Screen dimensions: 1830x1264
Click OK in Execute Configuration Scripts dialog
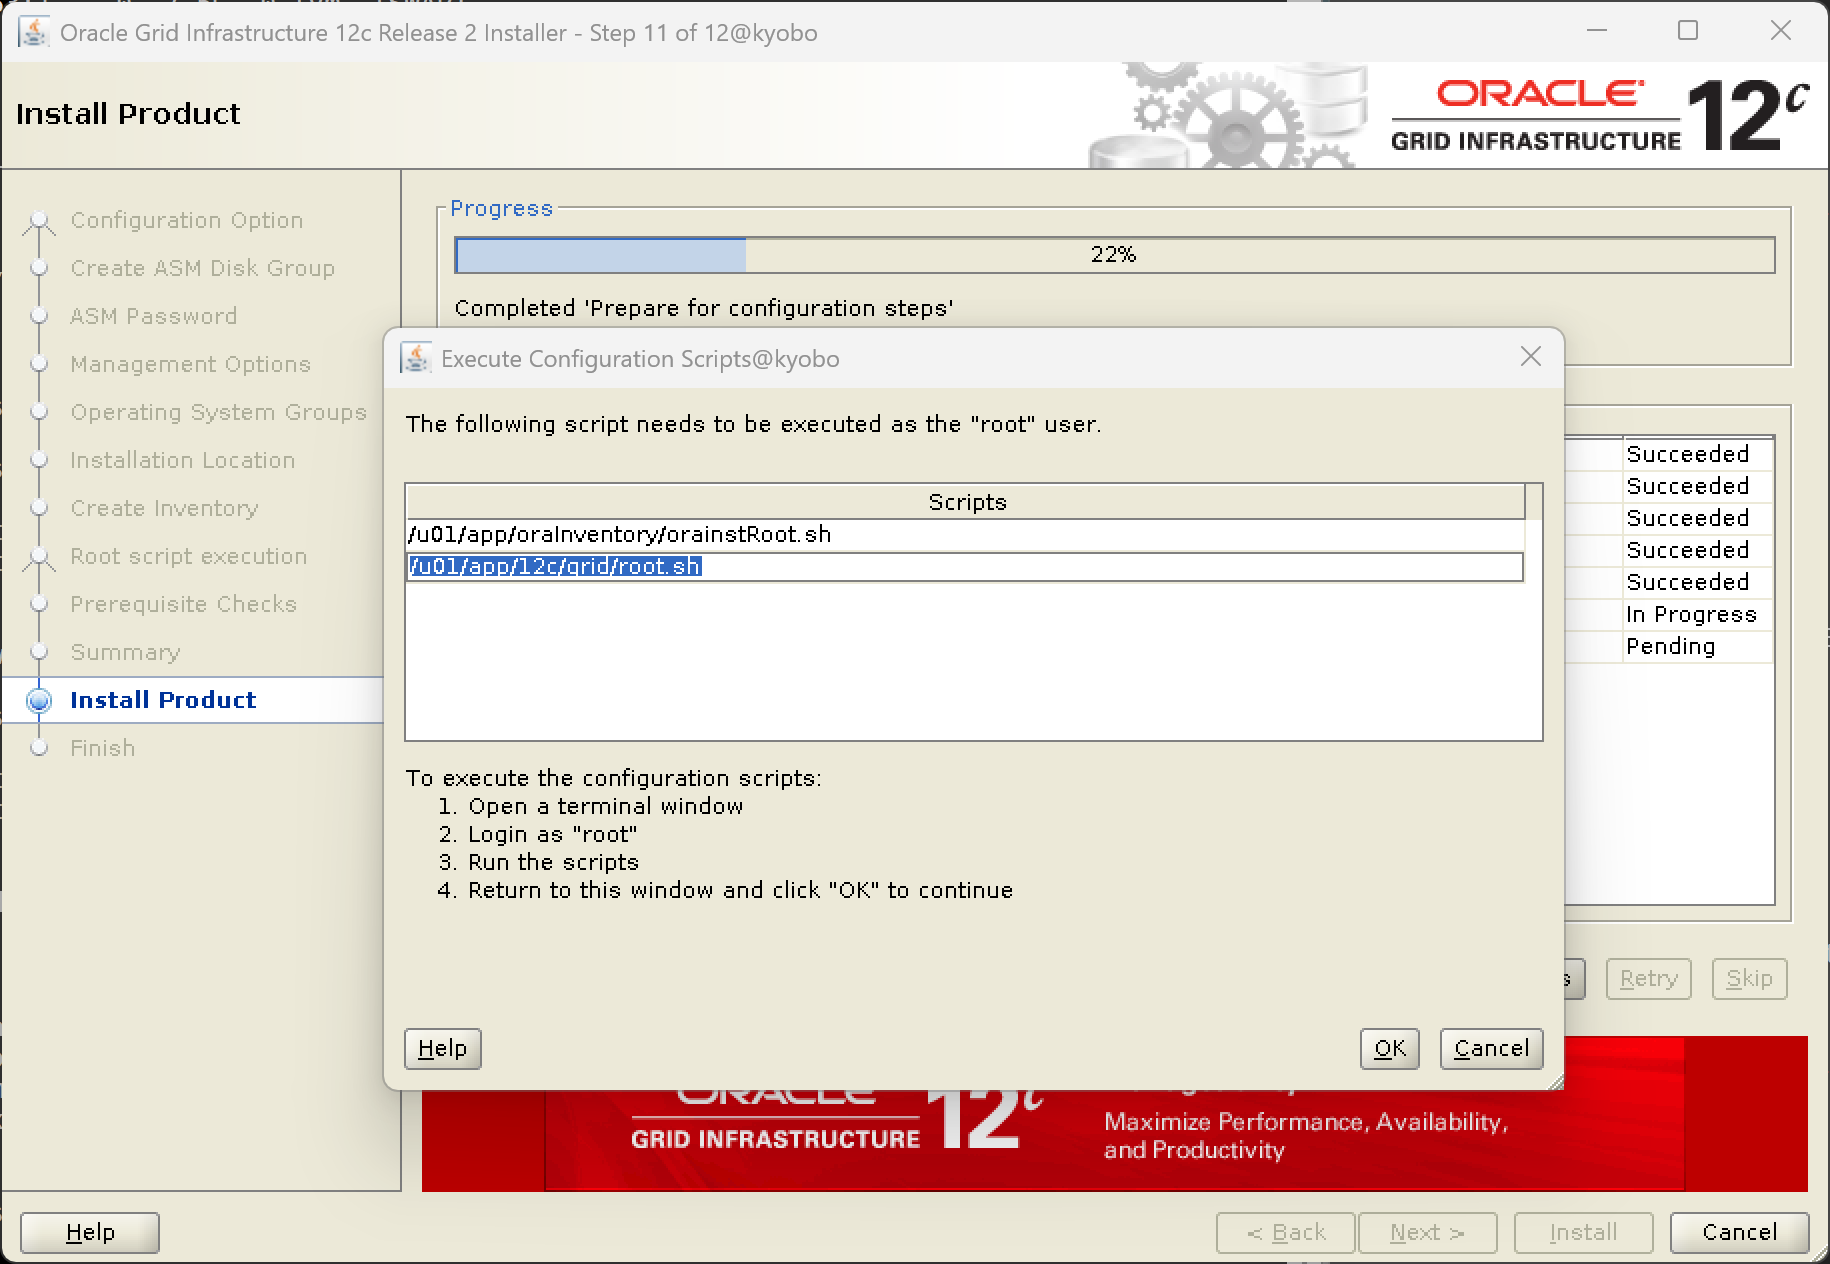[1389, 1048]
